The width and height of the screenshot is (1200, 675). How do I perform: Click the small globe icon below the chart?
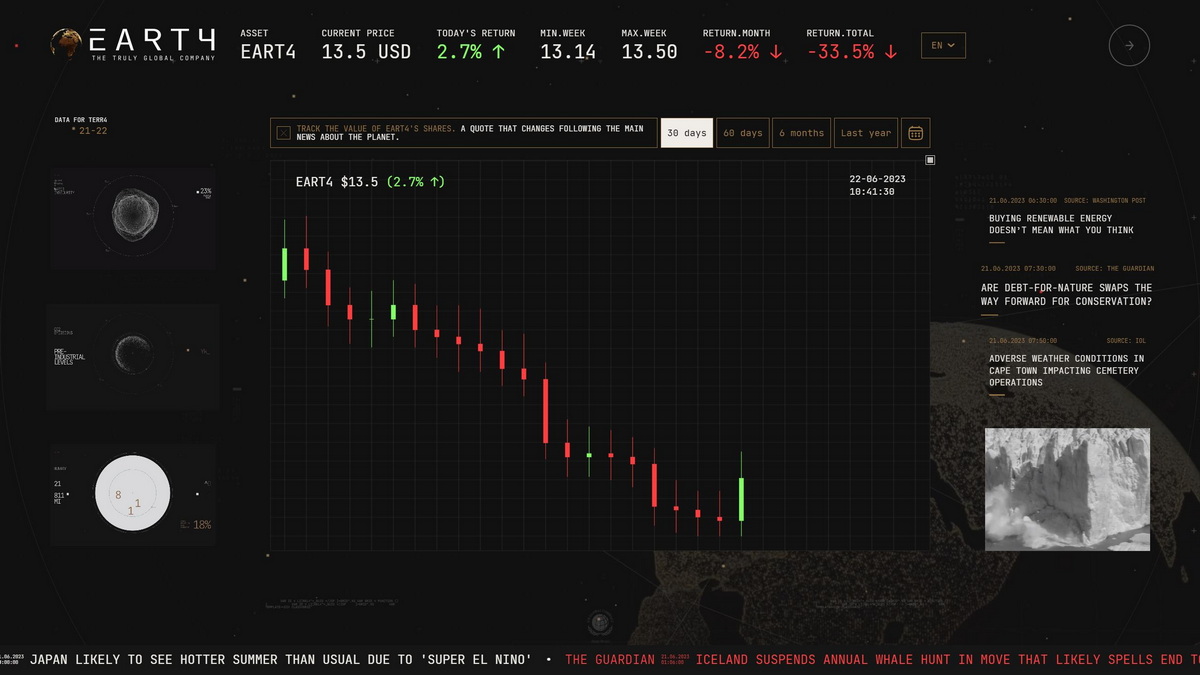click(x=600, y=622)
